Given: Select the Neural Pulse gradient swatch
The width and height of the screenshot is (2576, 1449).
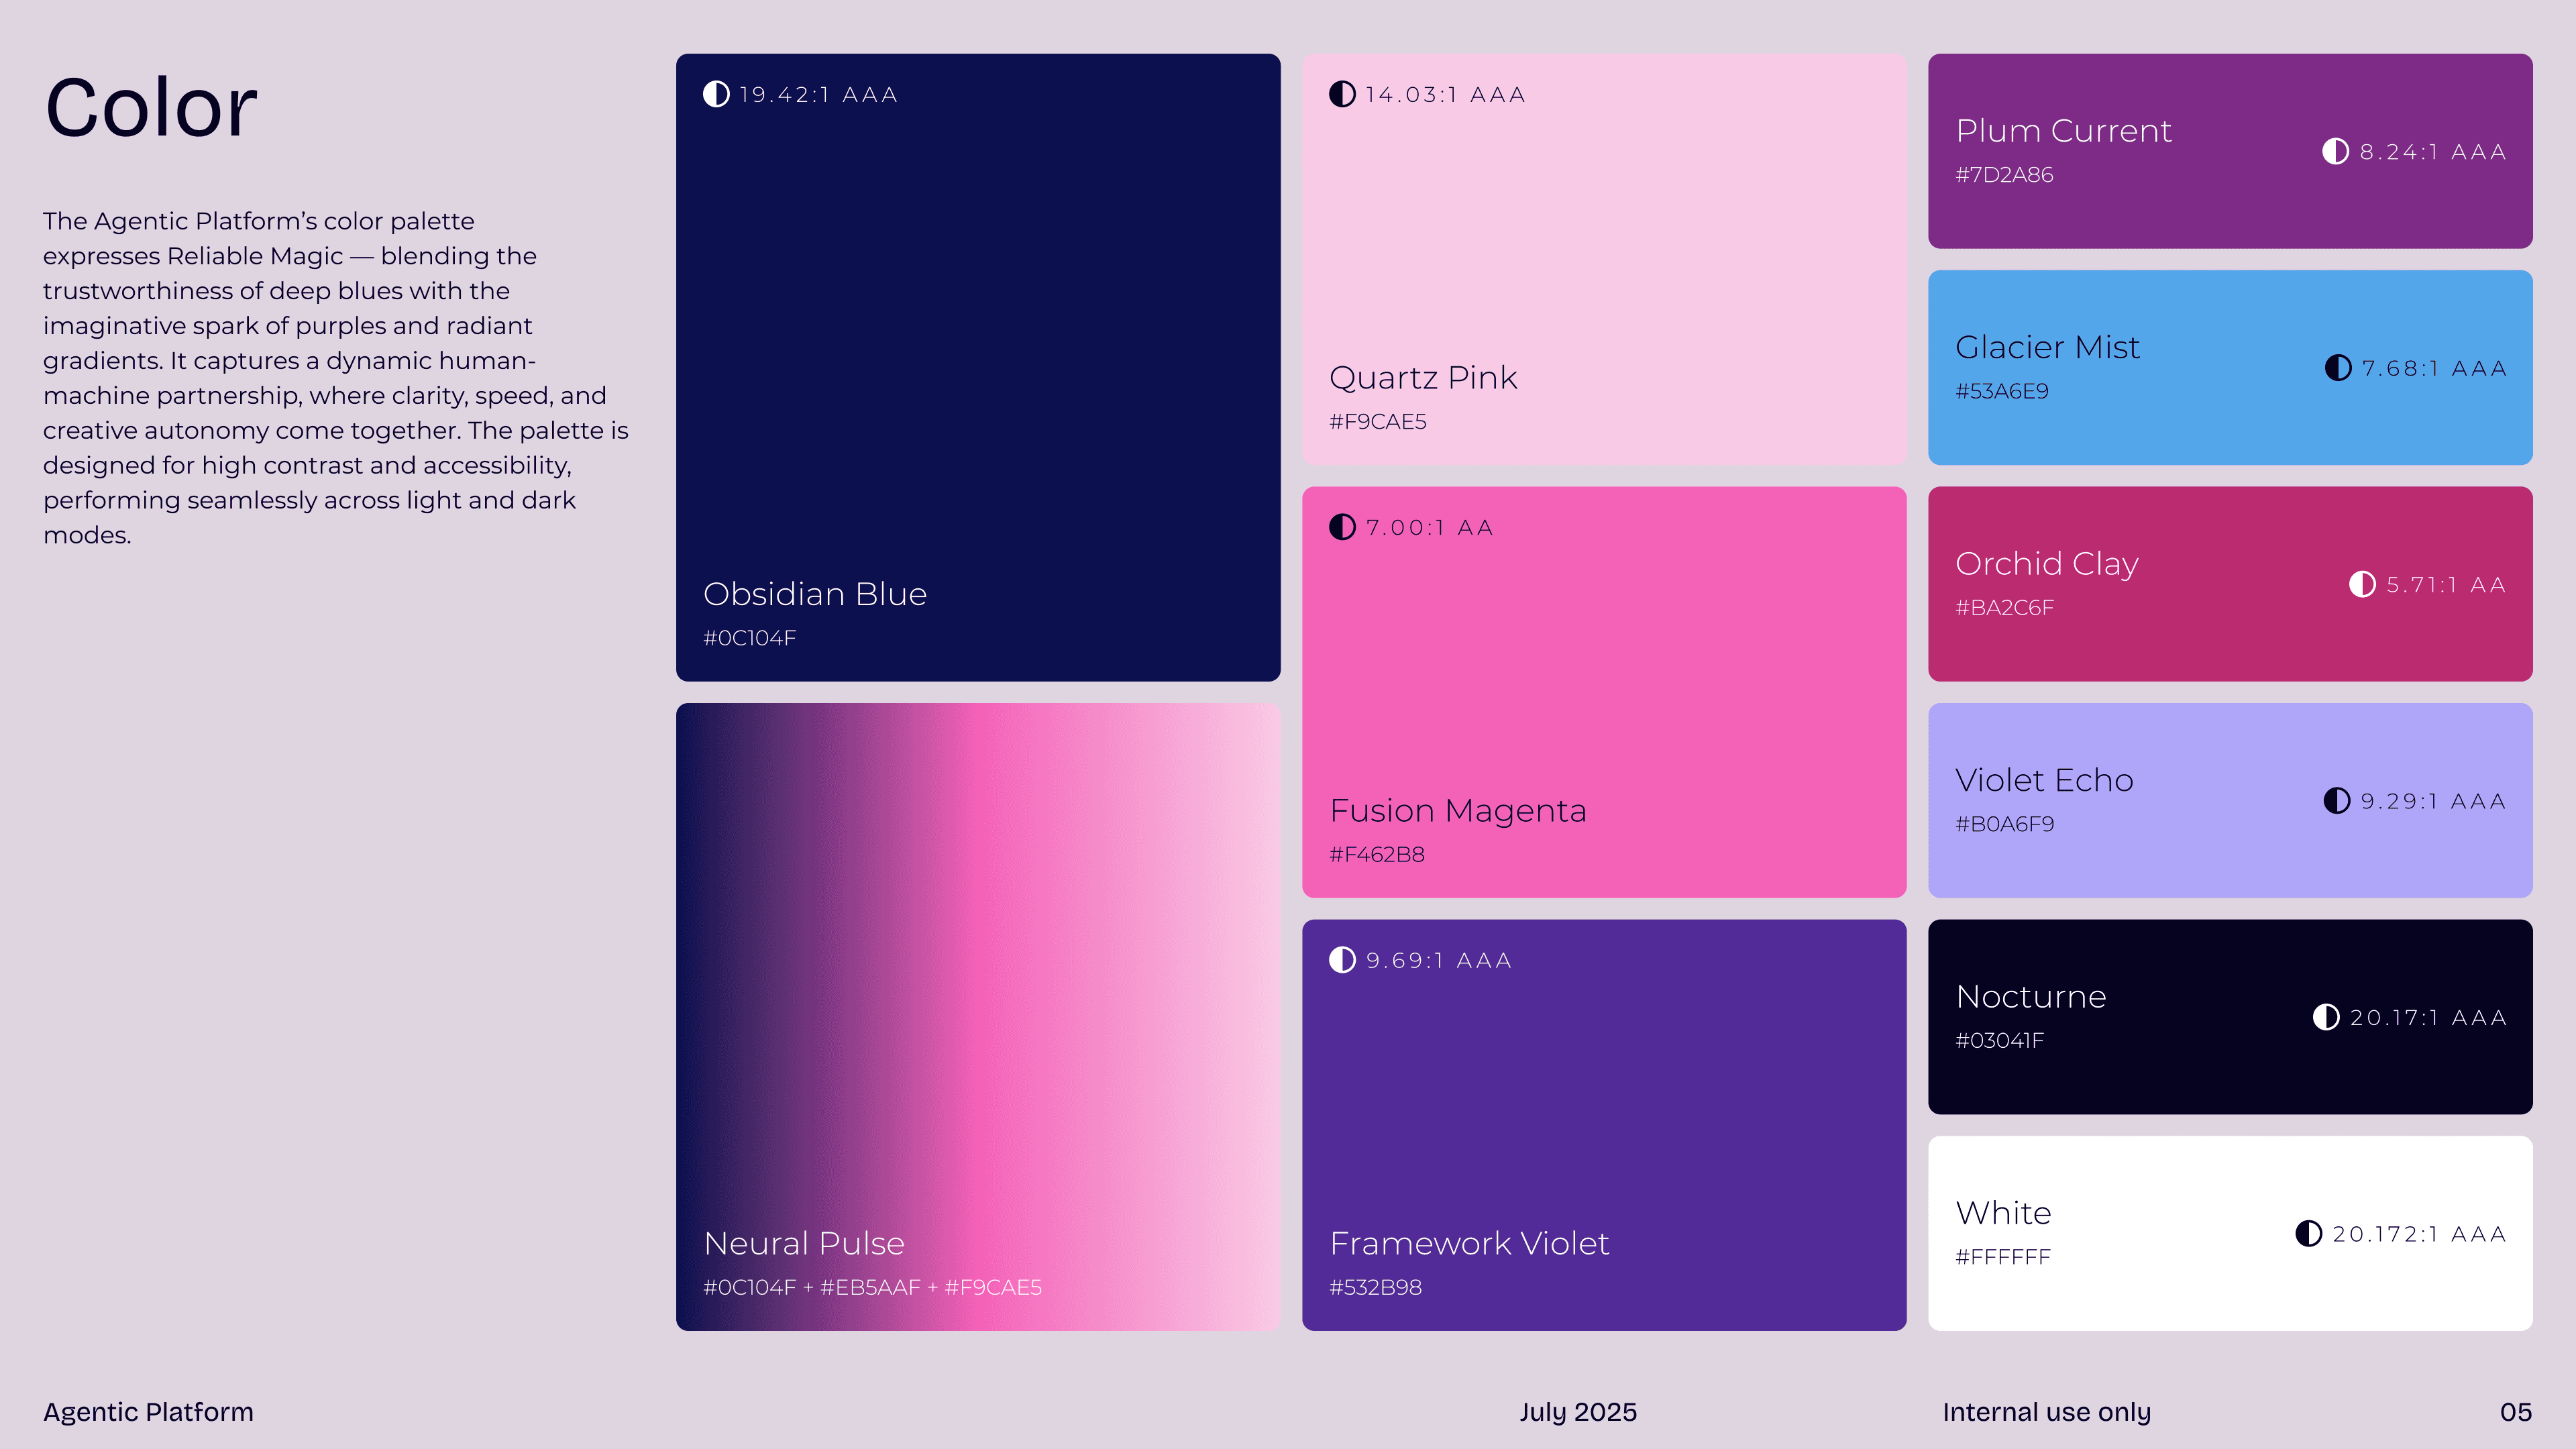Looking at the screenshot, I should tap(978, 1017).
